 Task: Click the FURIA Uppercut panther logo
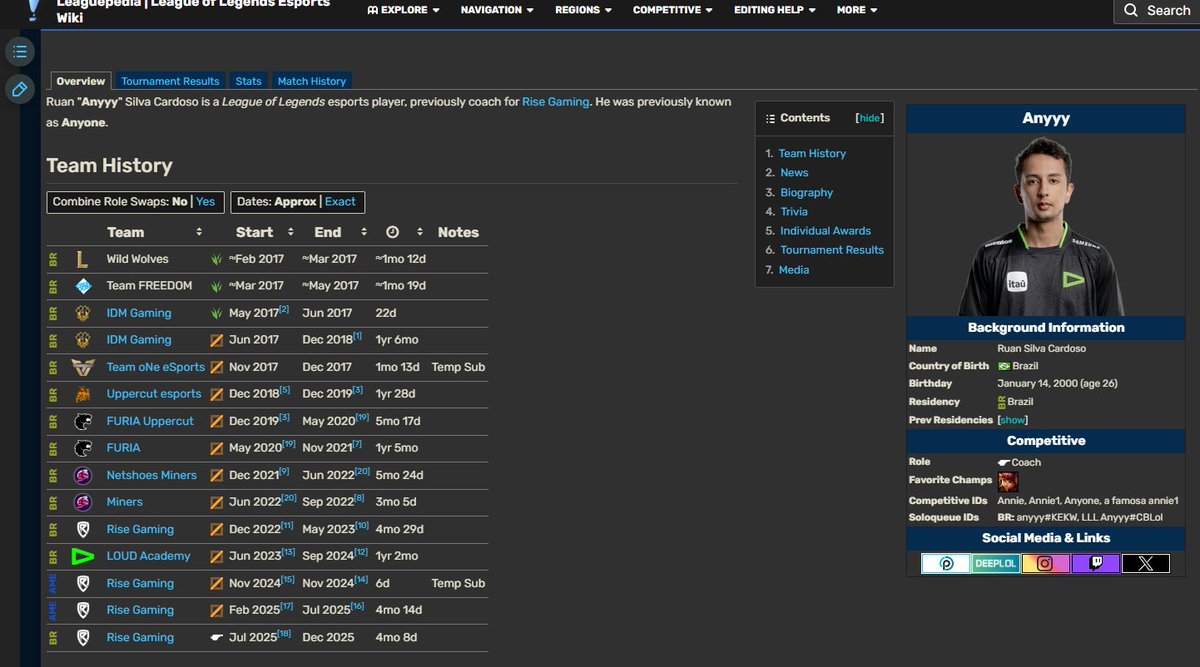[x=83, y=421]
